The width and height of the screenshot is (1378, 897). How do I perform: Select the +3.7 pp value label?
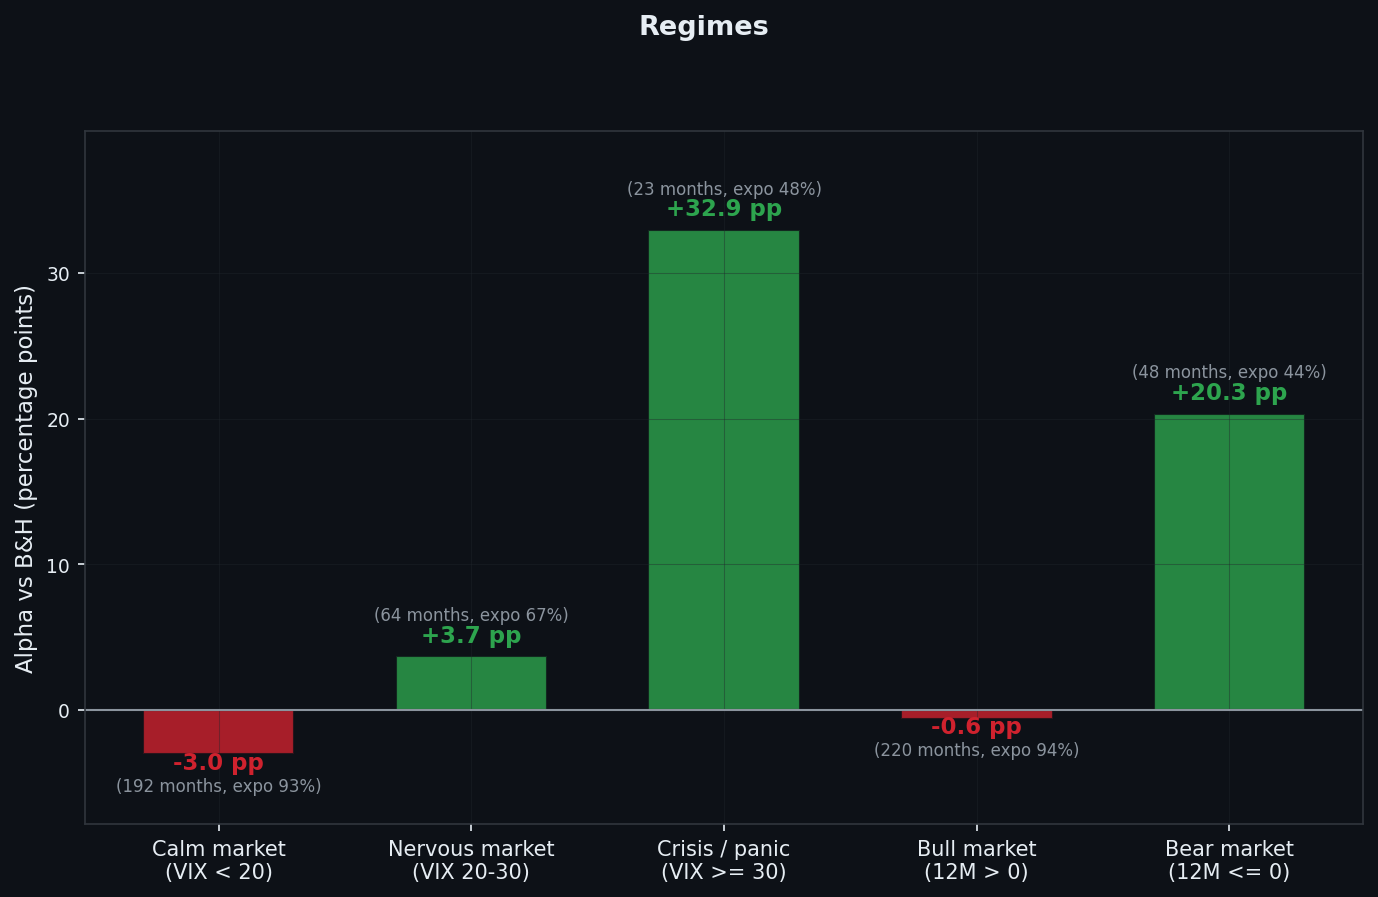[471, 636]
